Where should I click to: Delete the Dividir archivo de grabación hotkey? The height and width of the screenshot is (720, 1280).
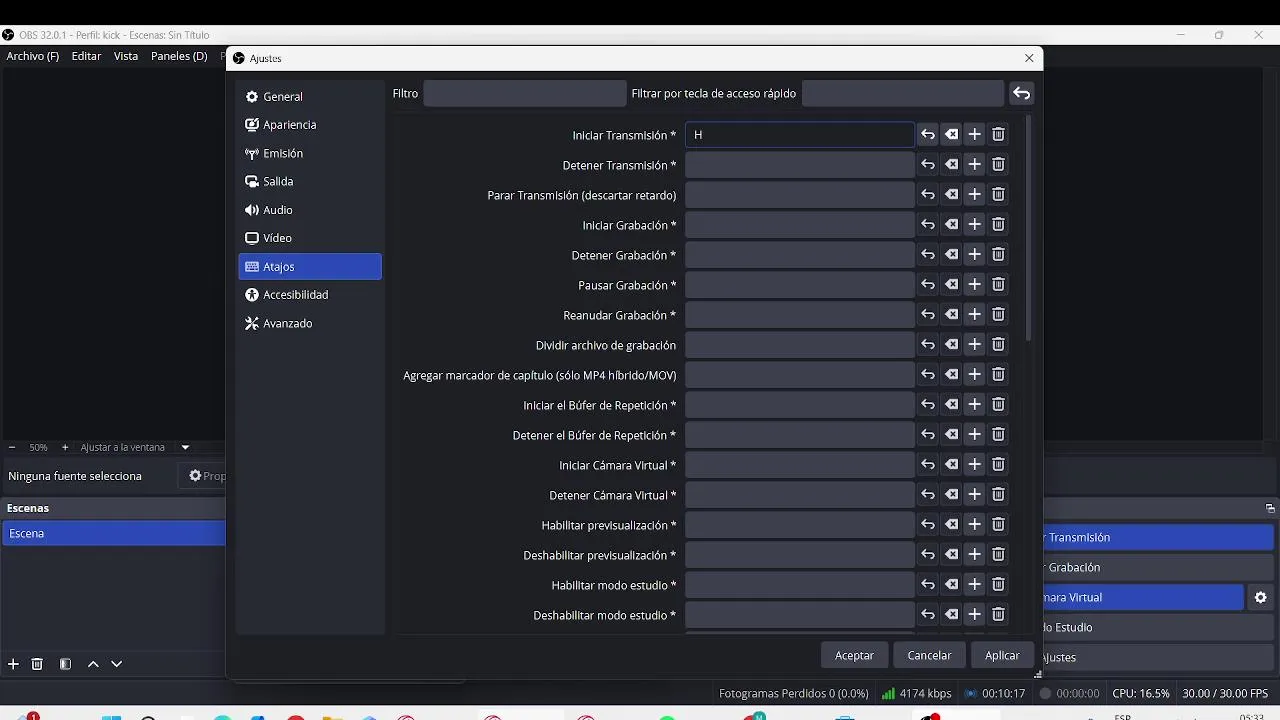(998, 345)
